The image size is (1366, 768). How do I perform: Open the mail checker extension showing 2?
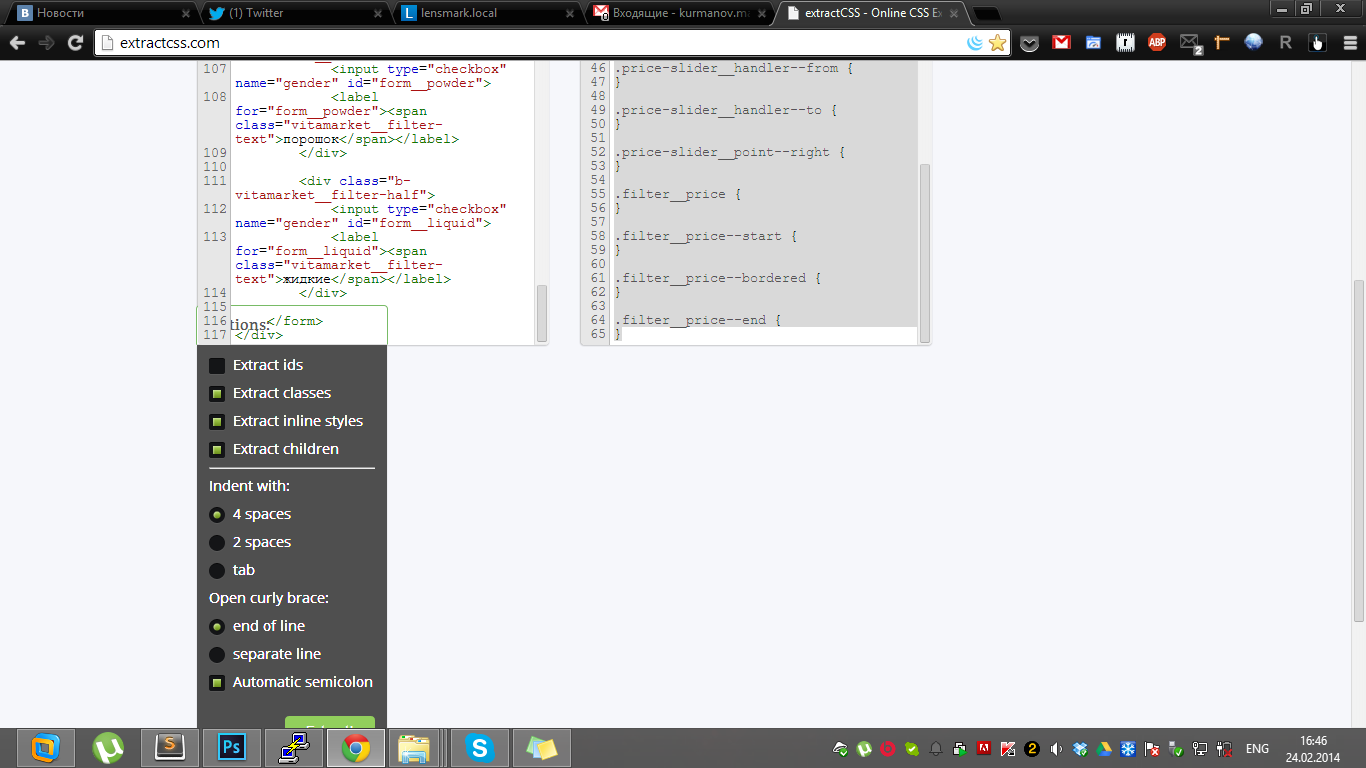click(1189, 43)
